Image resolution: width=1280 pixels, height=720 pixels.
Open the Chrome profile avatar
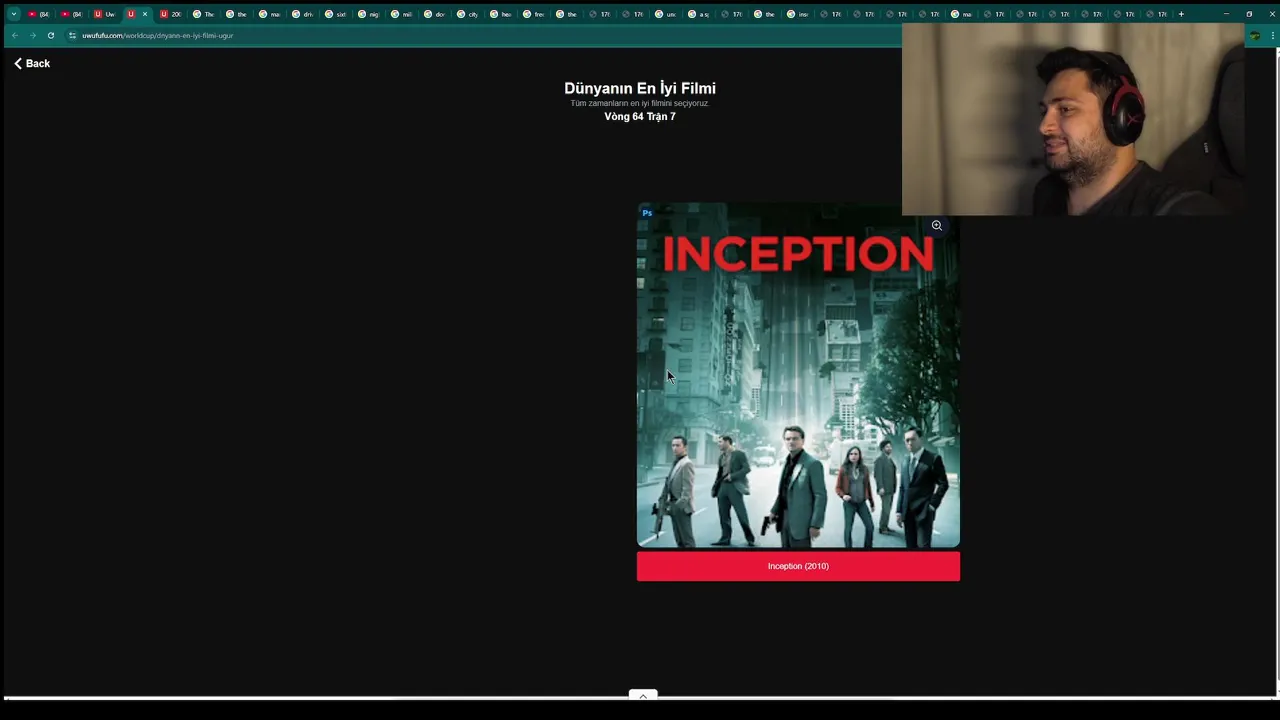1255,35
